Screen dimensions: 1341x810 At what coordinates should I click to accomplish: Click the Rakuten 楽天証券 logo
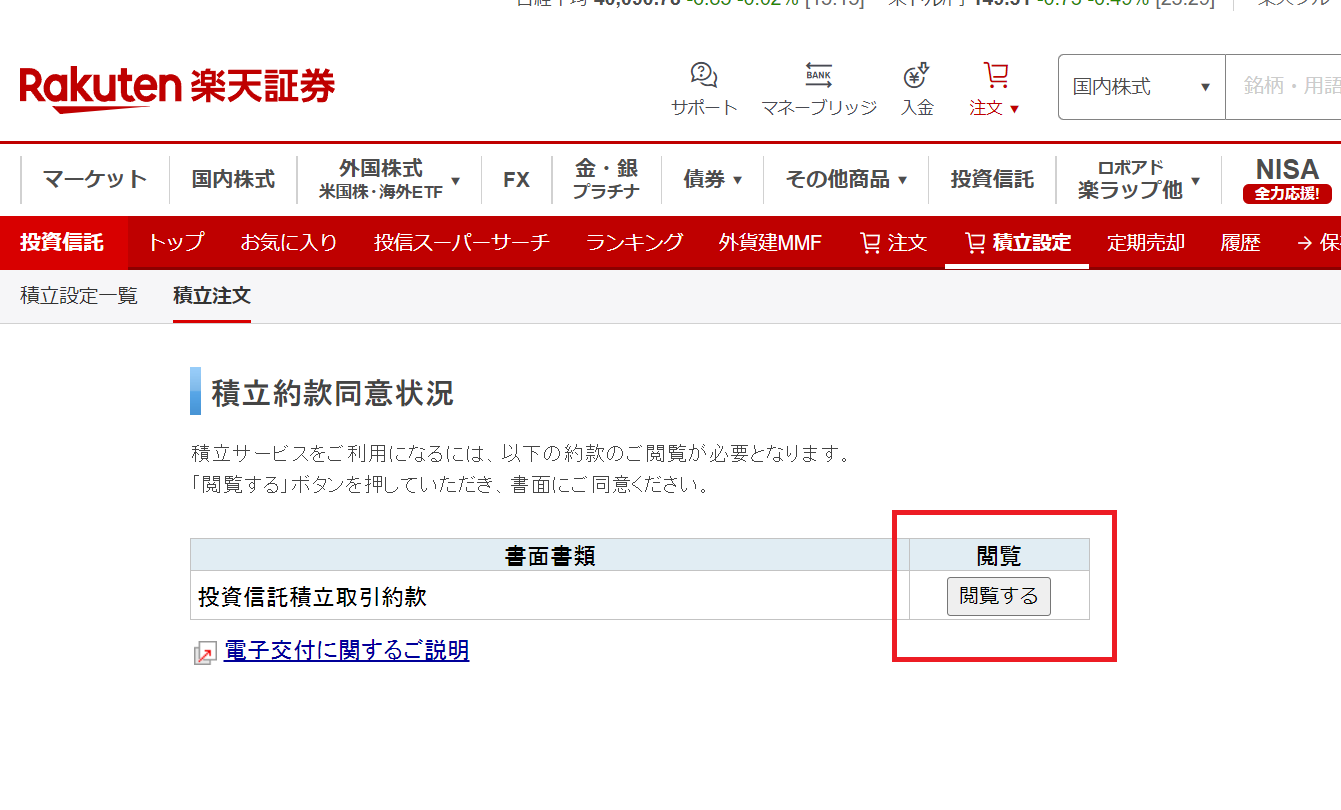click(177, 88)
